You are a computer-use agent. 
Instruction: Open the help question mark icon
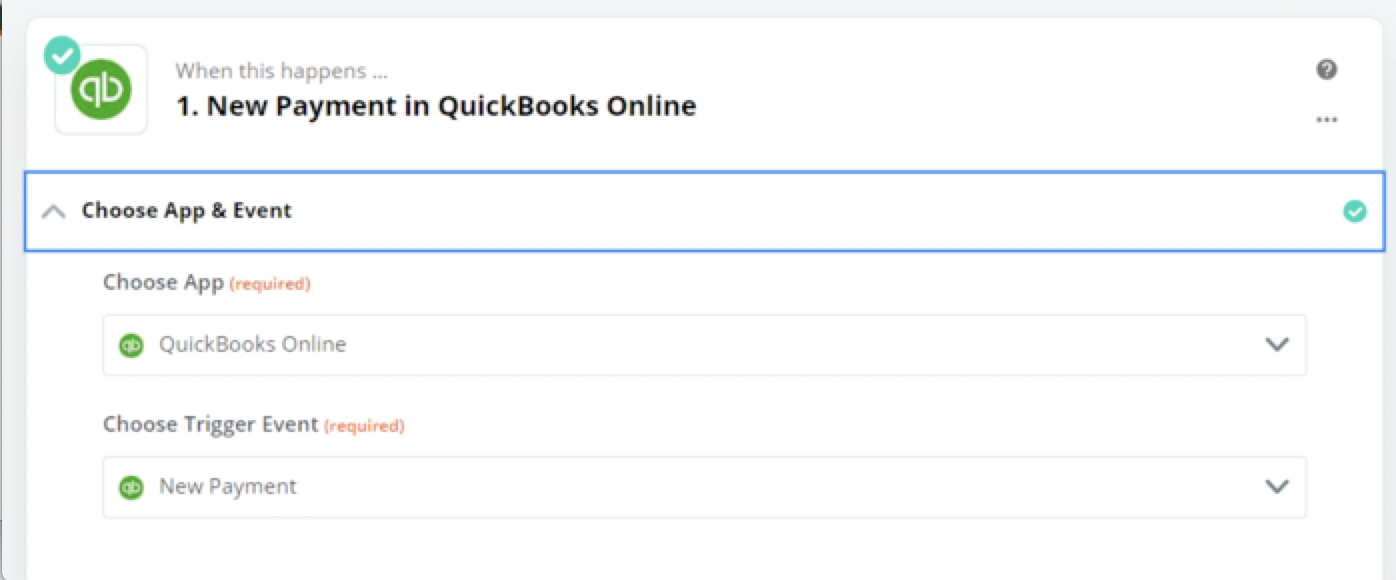pos(1326,69)
